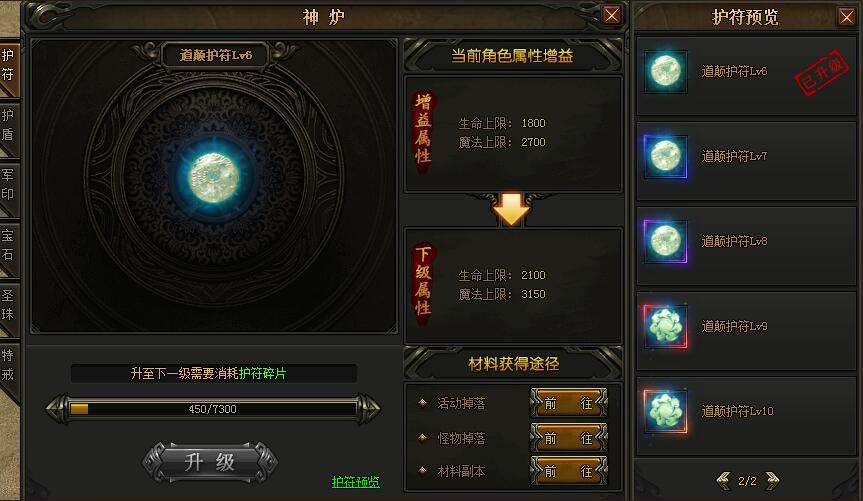Switch to the 护盾 side tab

pyautogui.click(x=8, y=125)
